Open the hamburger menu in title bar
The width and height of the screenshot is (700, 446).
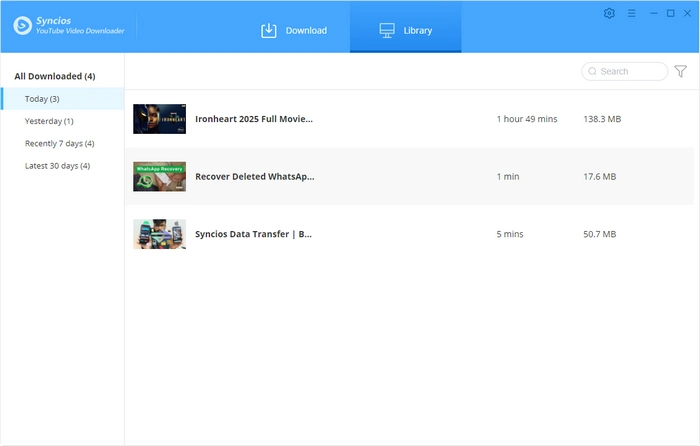pos(631,13)
